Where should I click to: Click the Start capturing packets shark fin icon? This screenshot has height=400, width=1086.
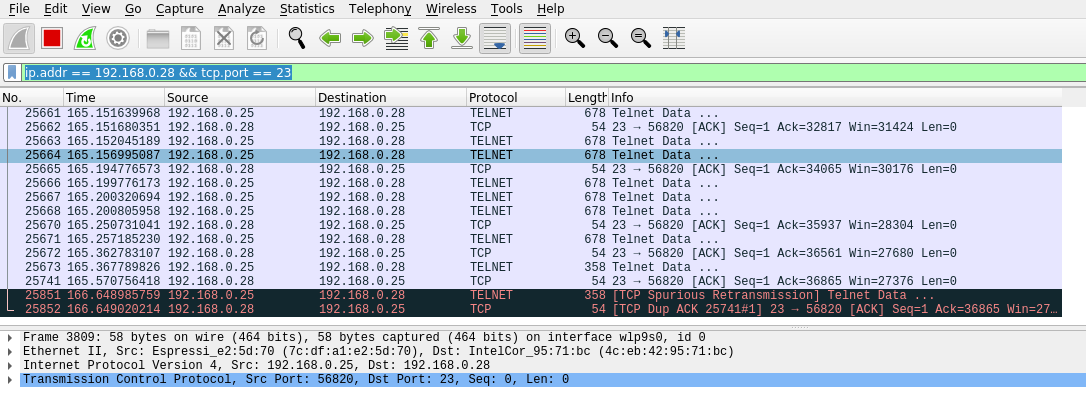click(19, 38)
